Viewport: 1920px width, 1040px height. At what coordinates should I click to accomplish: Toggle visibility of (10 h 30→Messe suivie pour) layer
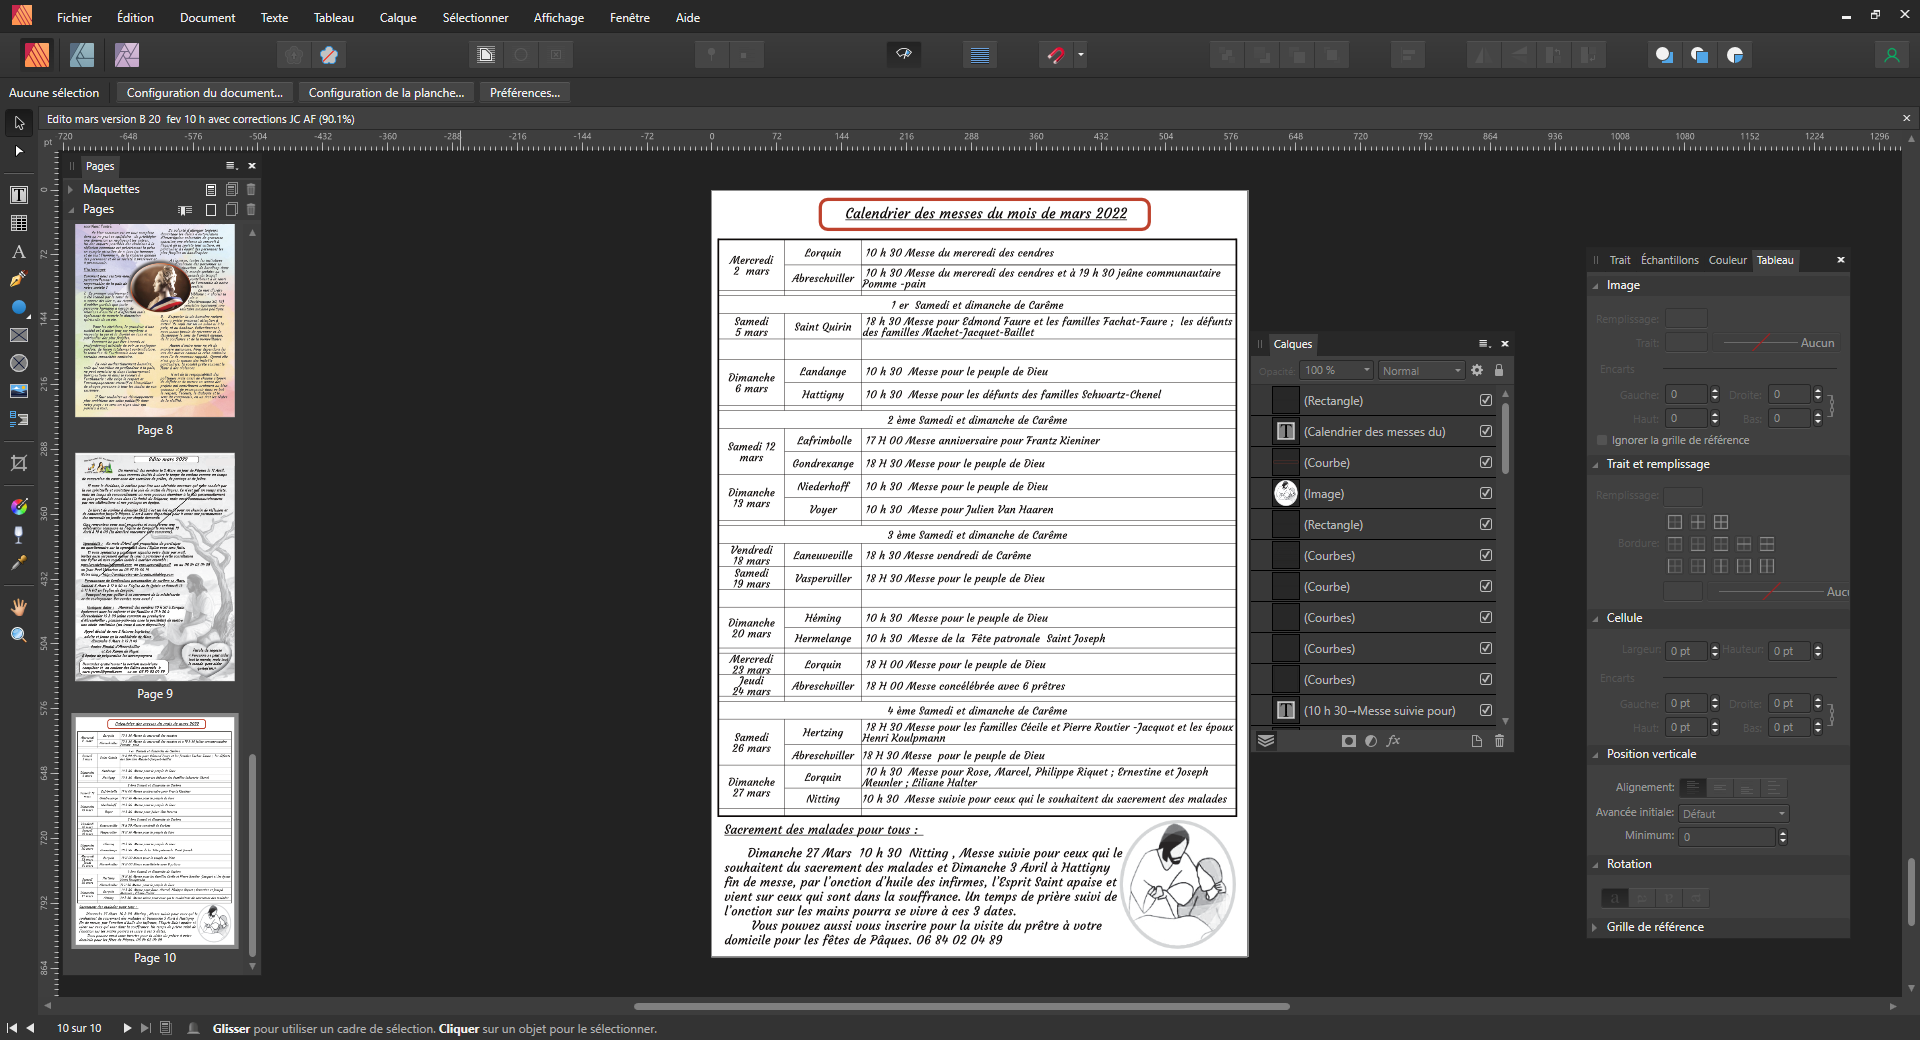1486,710
